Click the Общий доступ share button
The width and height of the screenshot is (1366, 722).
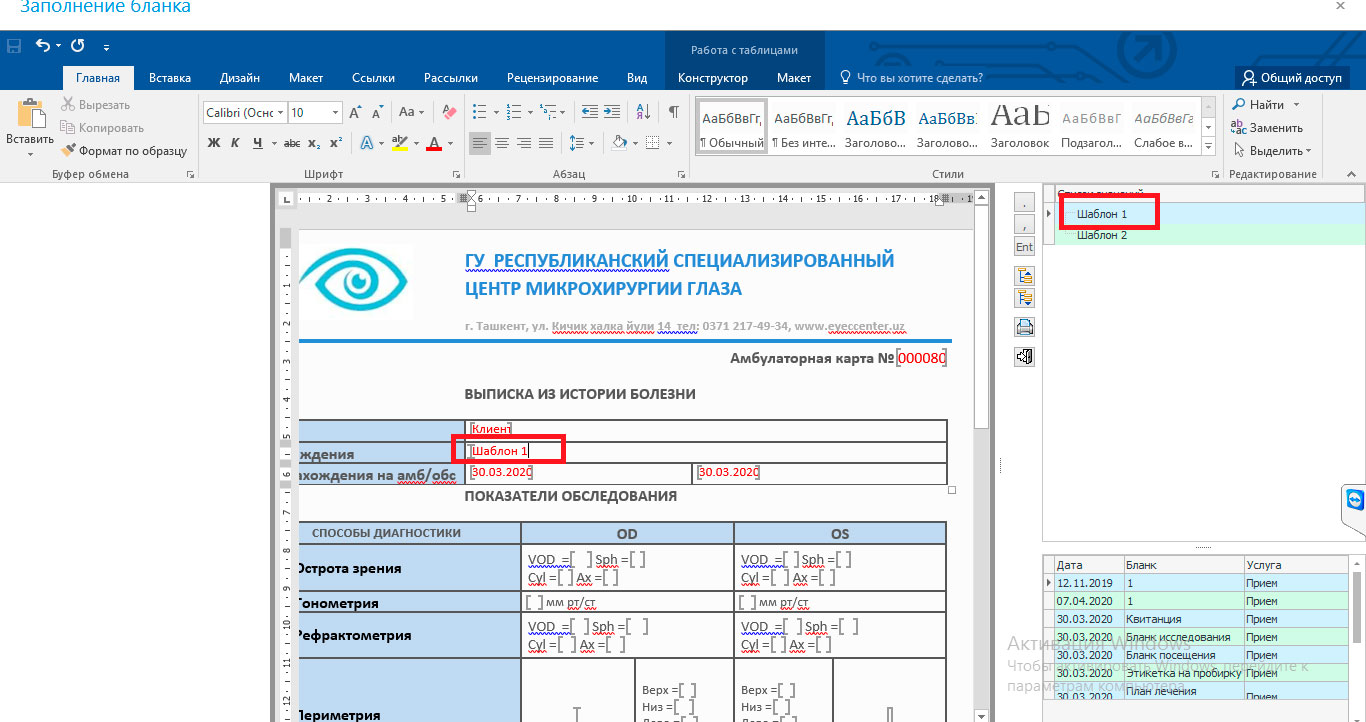pos(1293,78)
